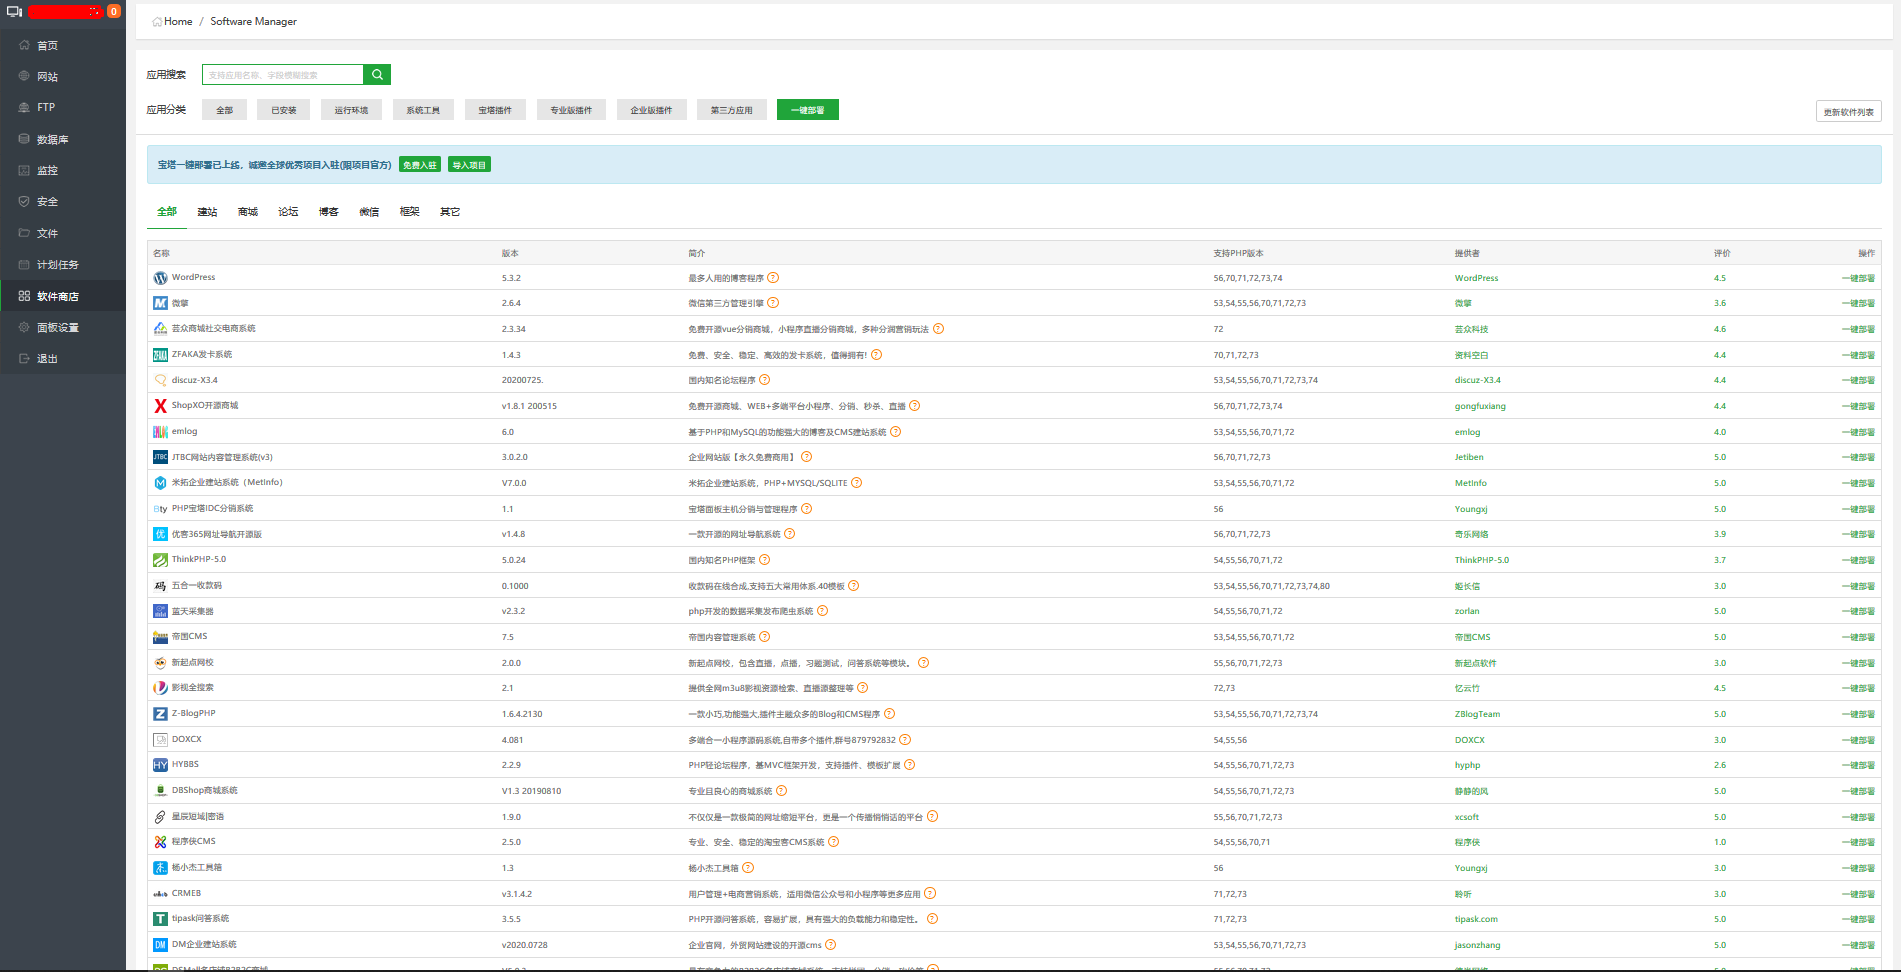Click the tipask问答系统 app icon
1901x972 pixels.
point(160,919)
